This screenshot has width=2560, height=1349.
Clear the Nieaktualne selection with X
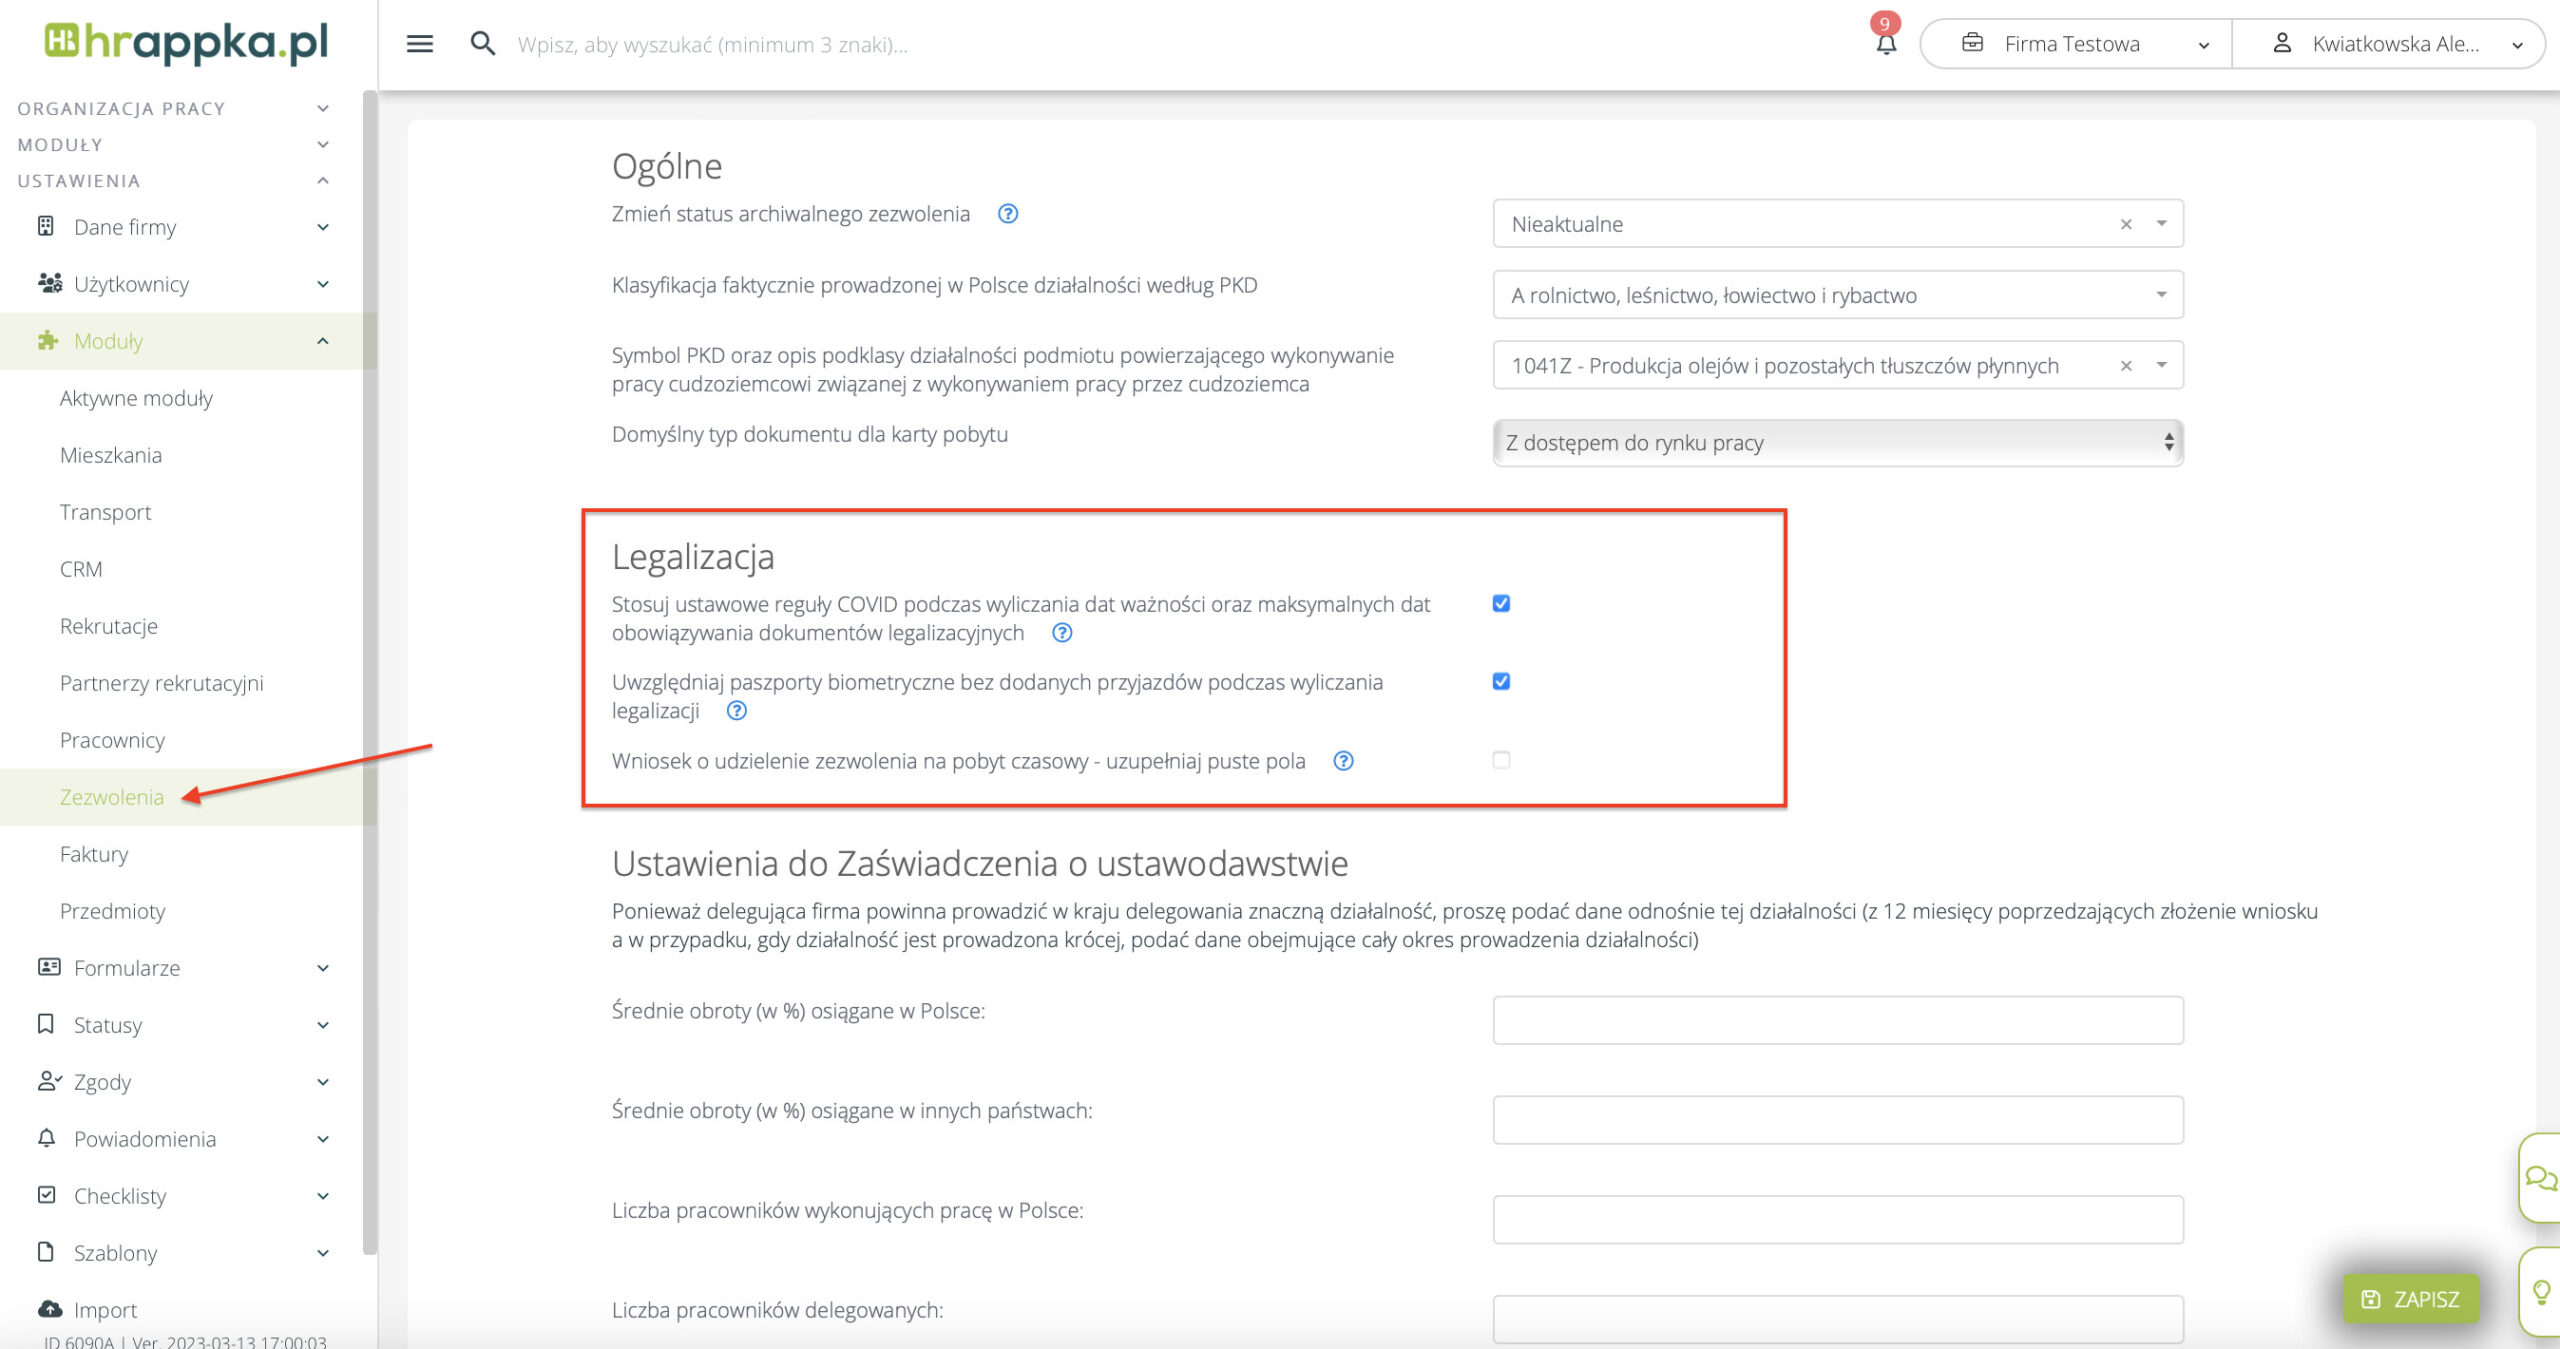click(x=2125, y=224)
